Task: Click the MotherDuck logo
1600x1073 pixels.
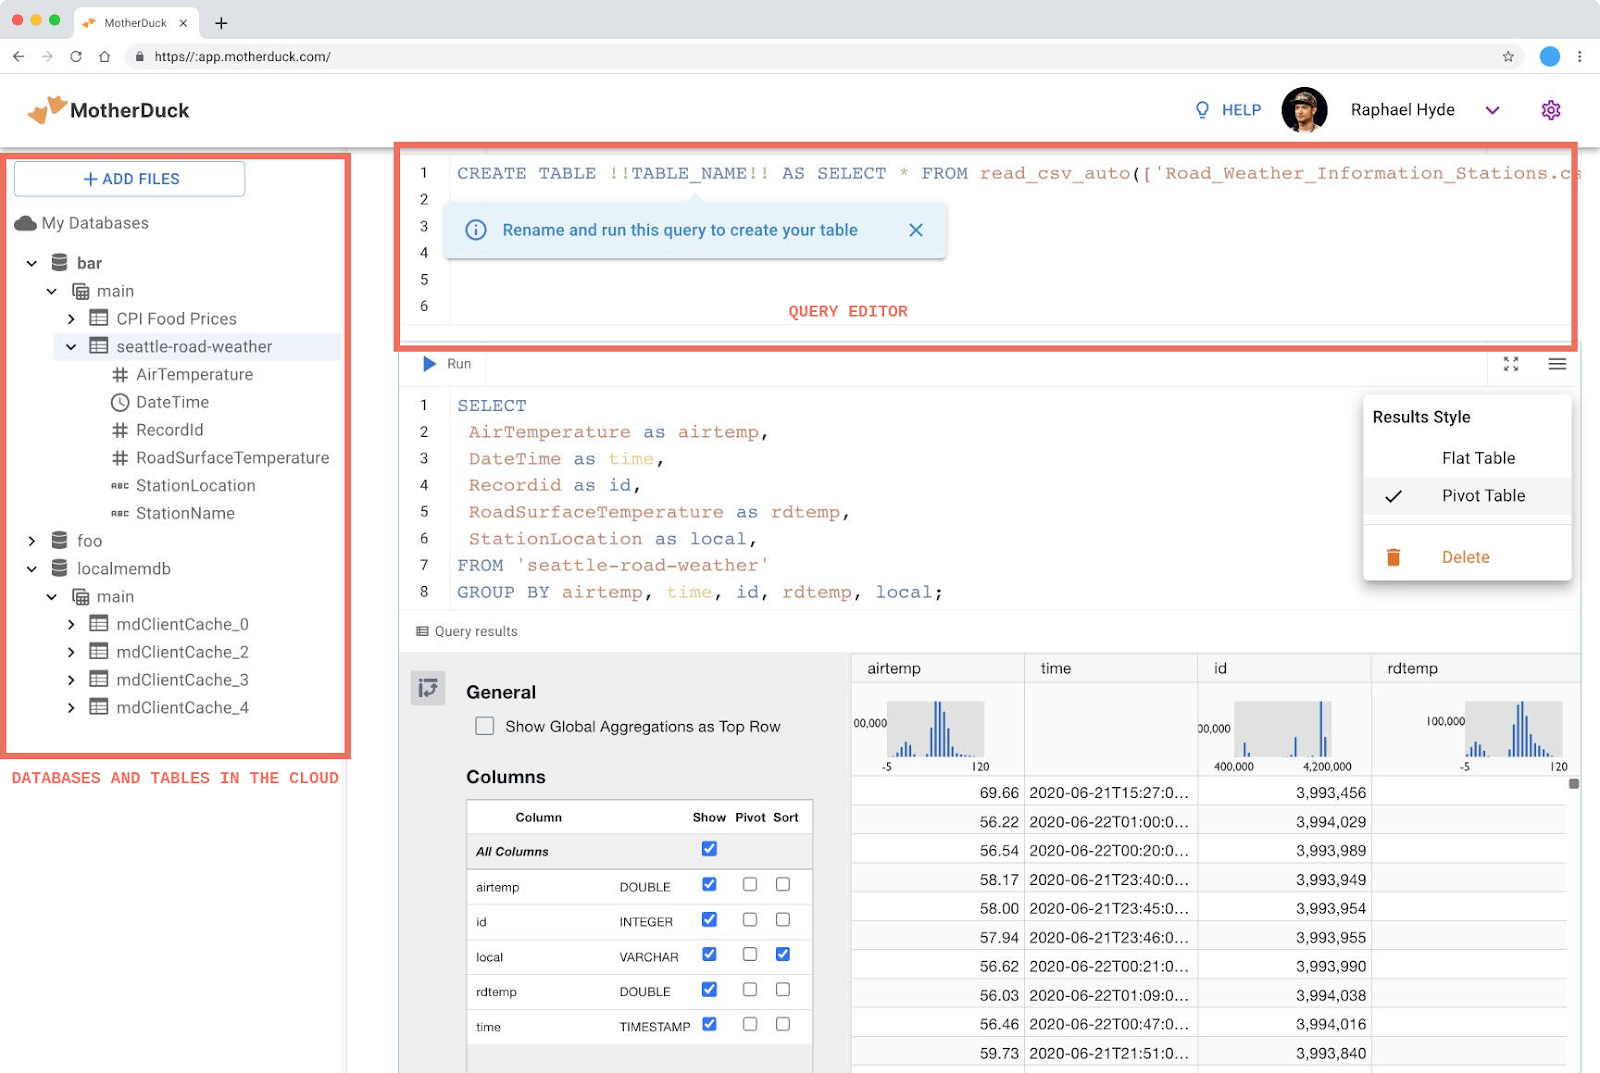Action: (x=108, y=110)
